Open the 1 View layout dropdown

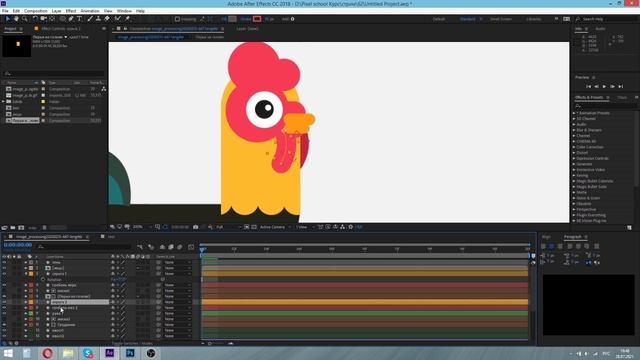(x=304, y=227)
